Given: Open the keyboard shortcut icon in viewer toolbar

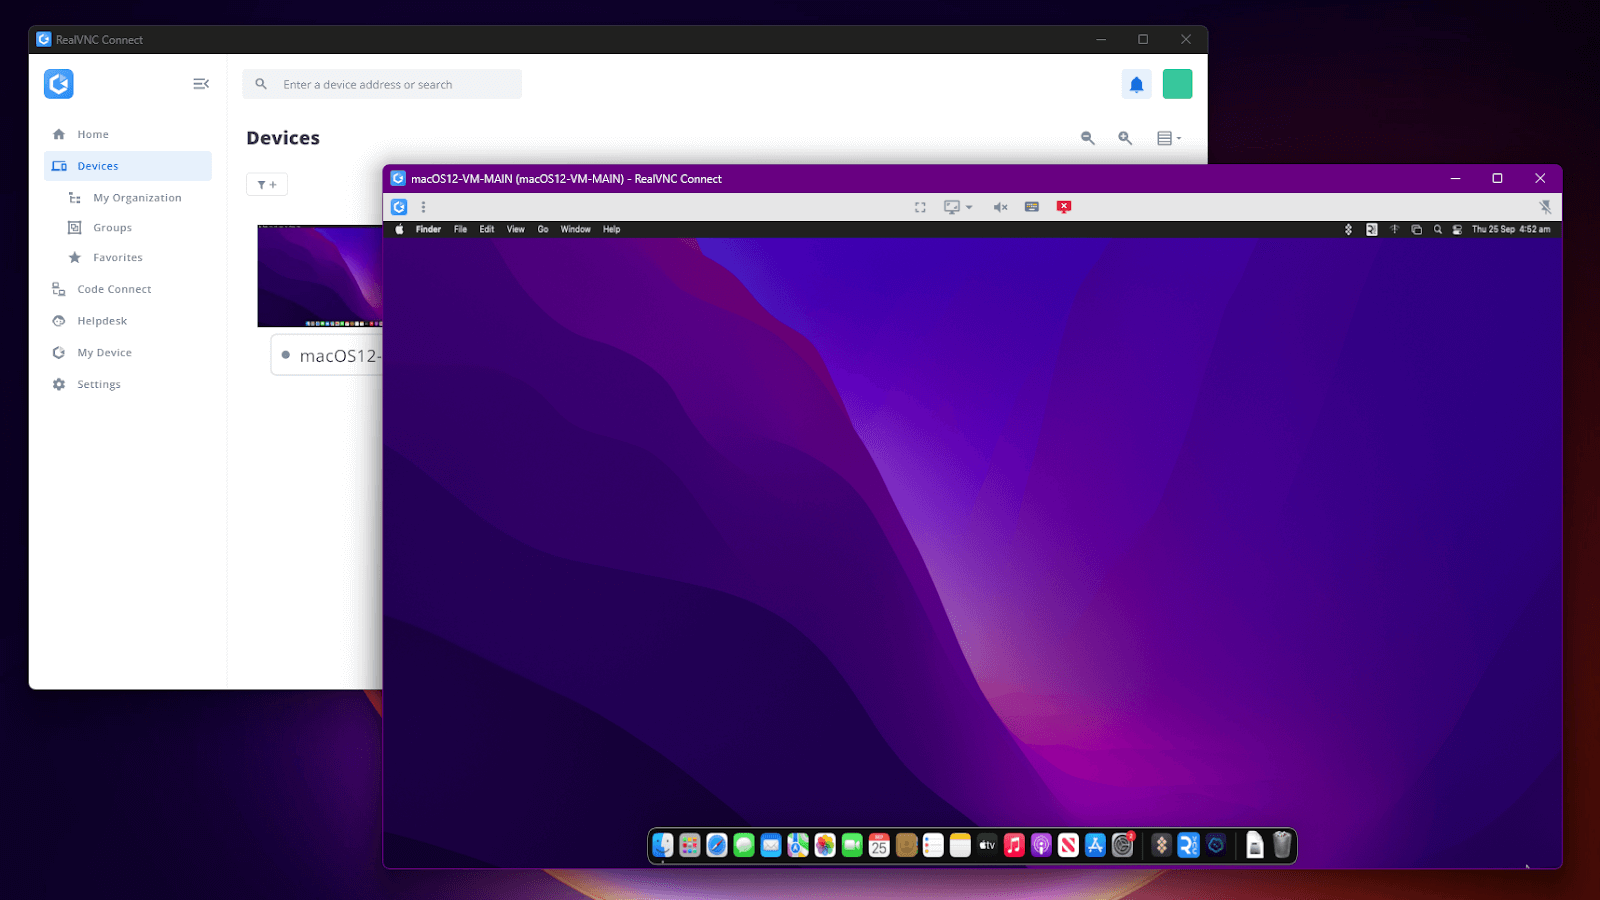Looking at the screenshot, I should pyautogui.click(x=1032, y=207).
